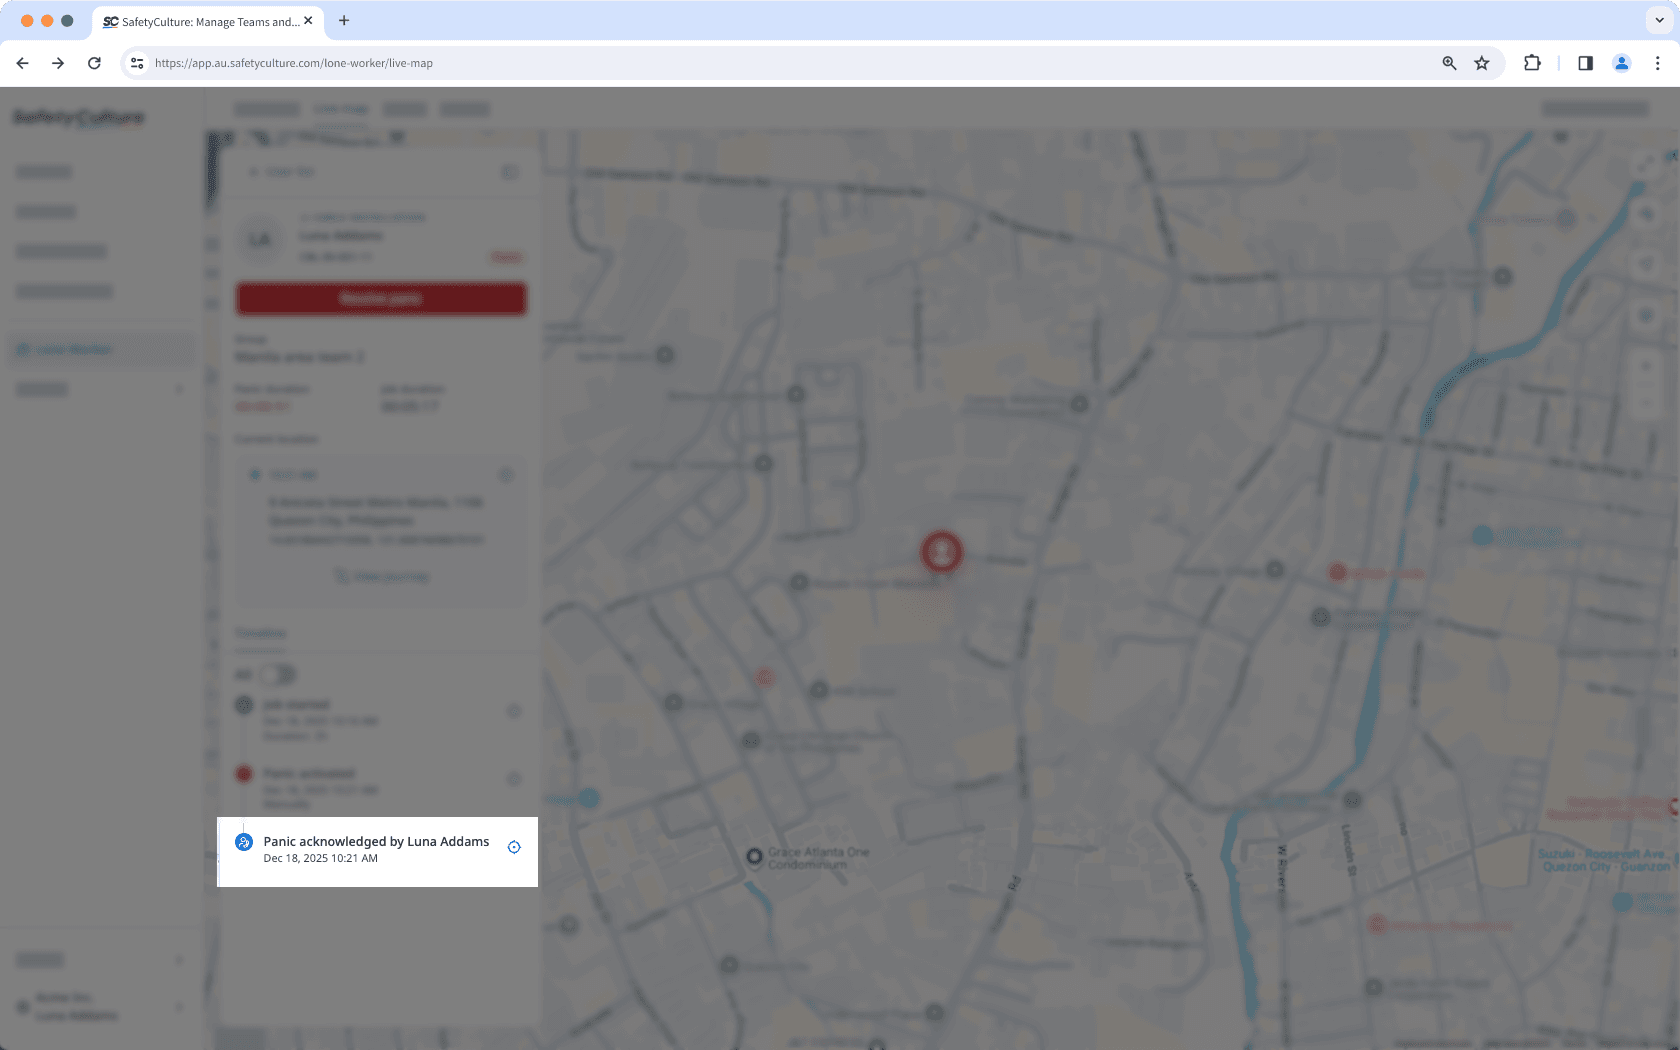Click the locate icon next to Job started event

[514, 711]
